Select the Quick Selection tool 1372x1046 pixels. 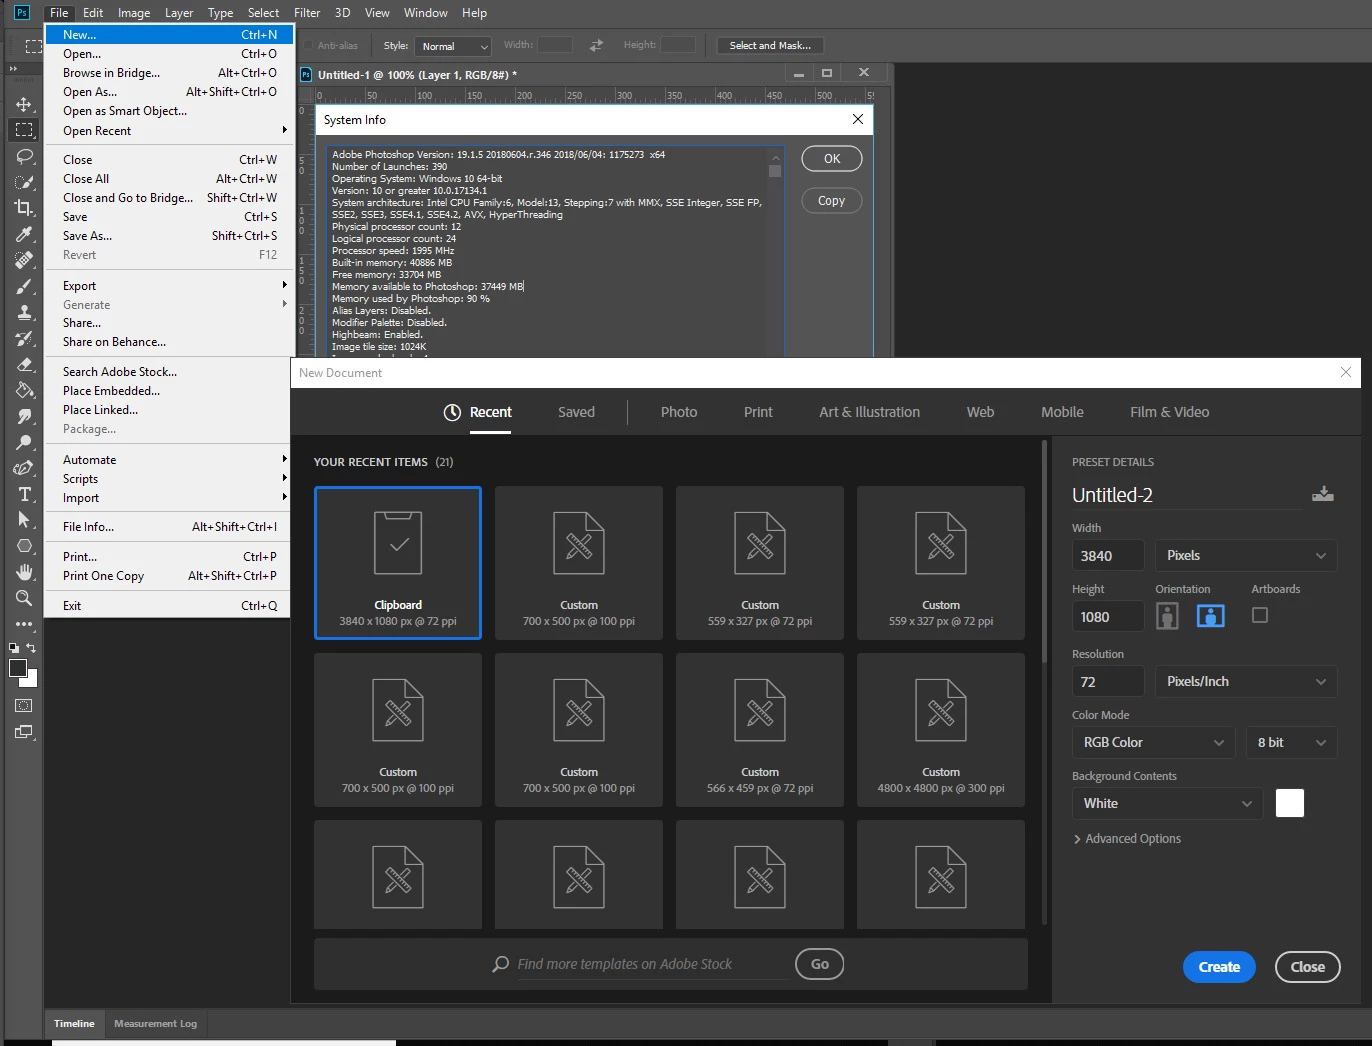click(x=24, y=182)
